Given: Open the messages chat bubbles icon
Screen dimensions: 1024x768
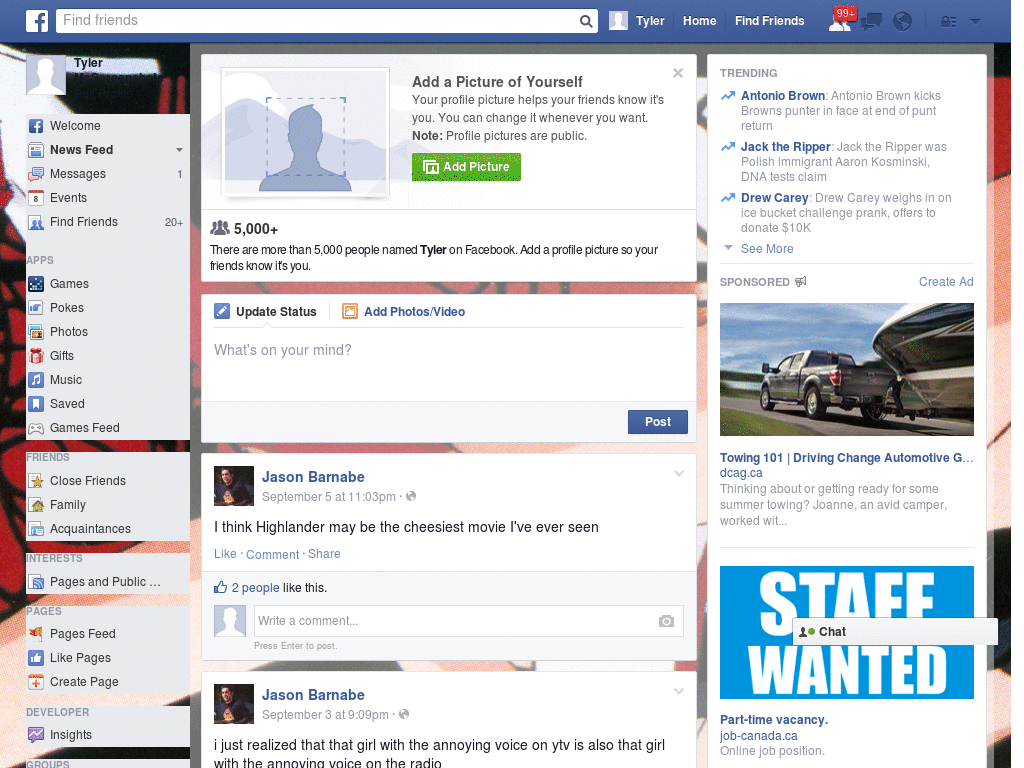Looking at the screenshot, I should click(871, 22).
